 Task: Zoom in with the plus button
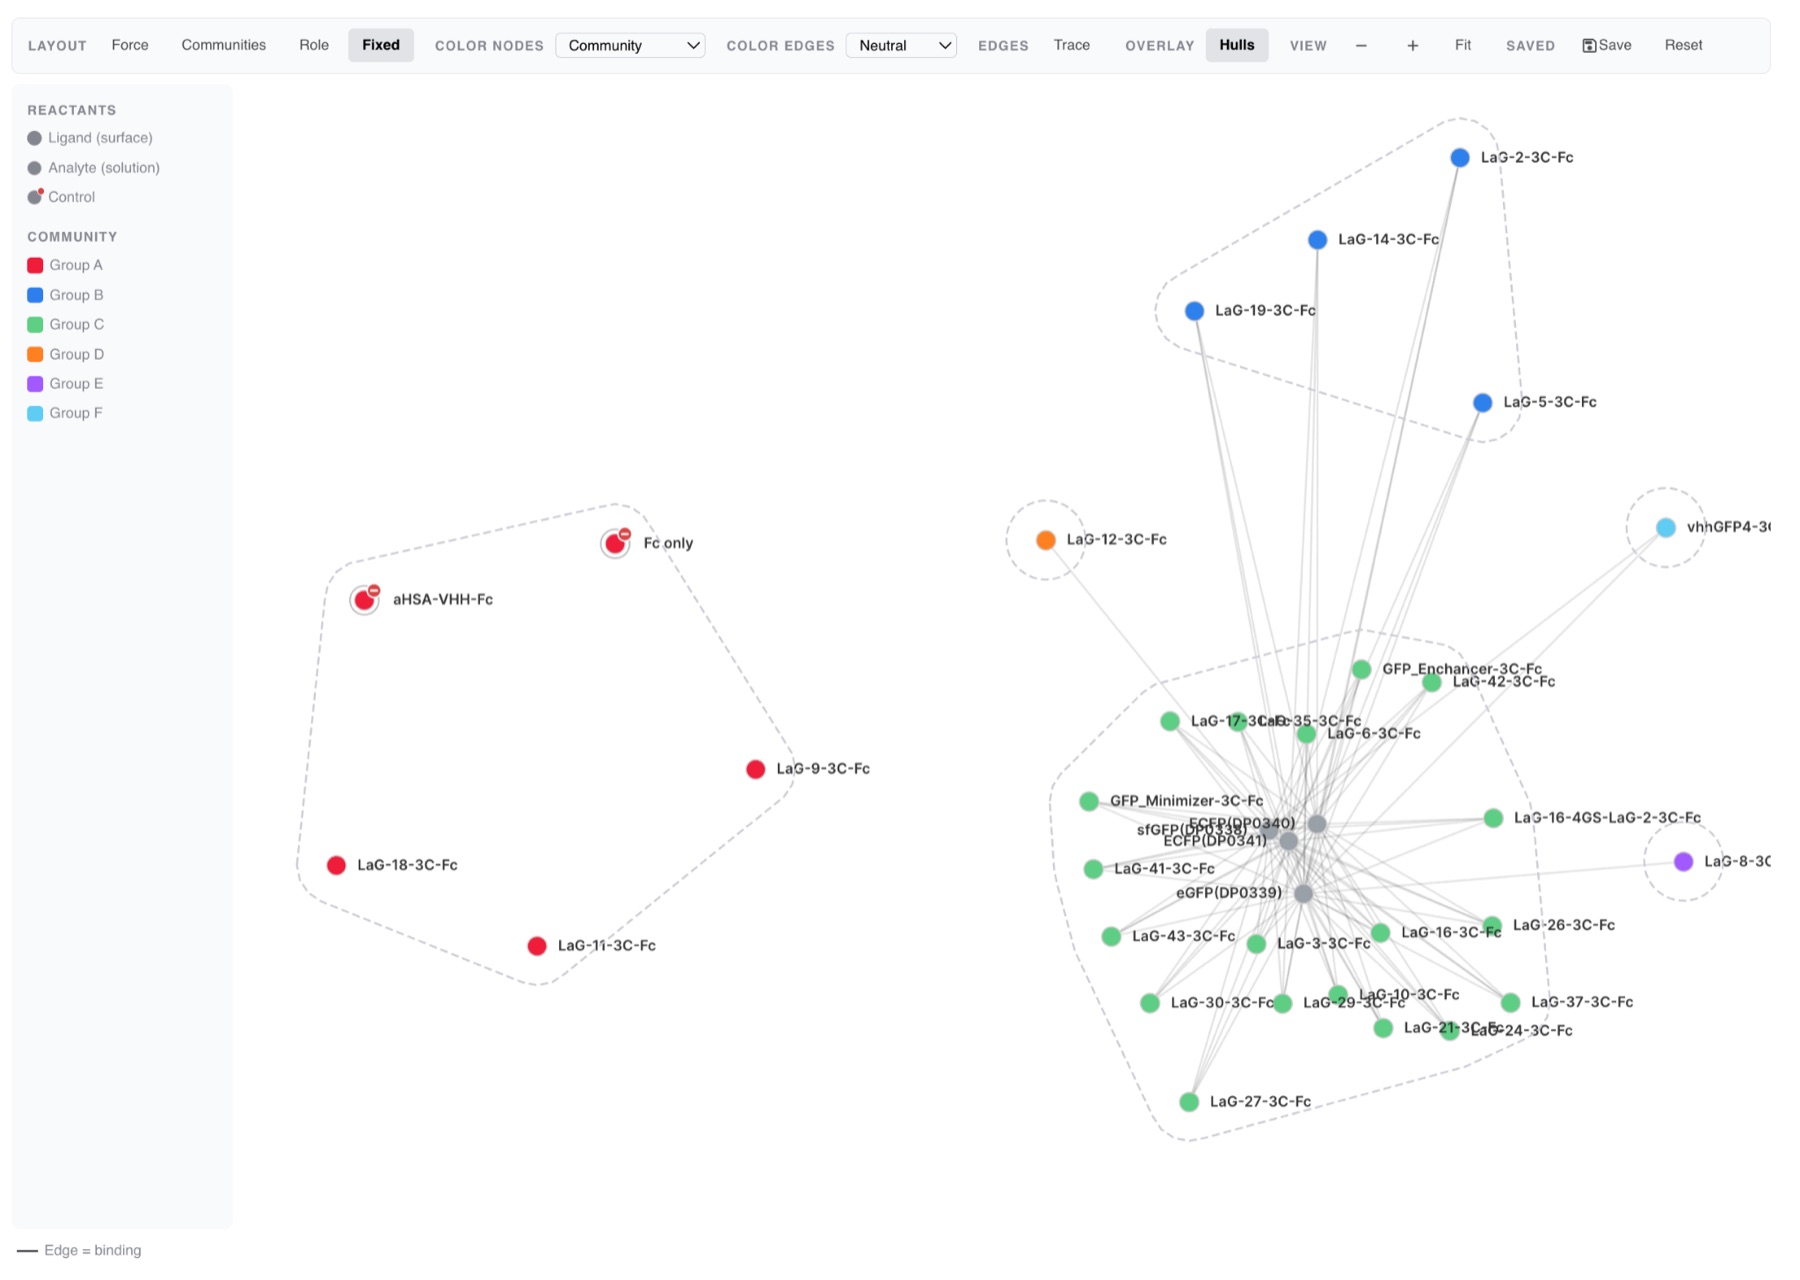pos(1412,45)
